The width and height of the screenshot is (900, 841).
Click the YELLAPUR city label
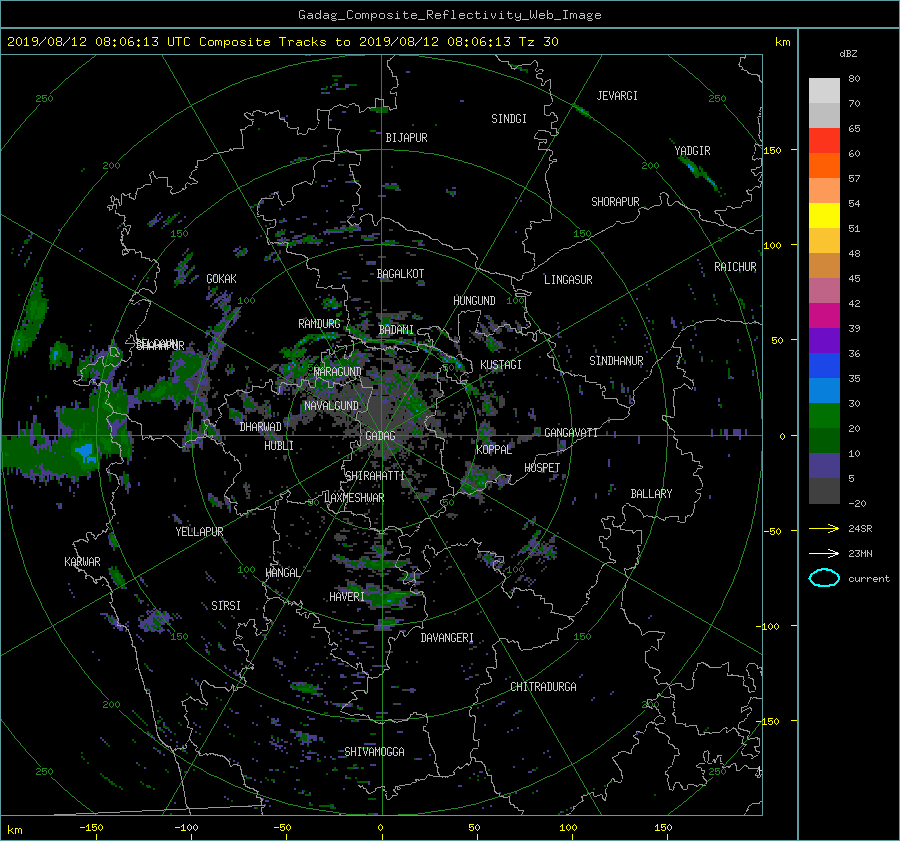click(199, 532)
